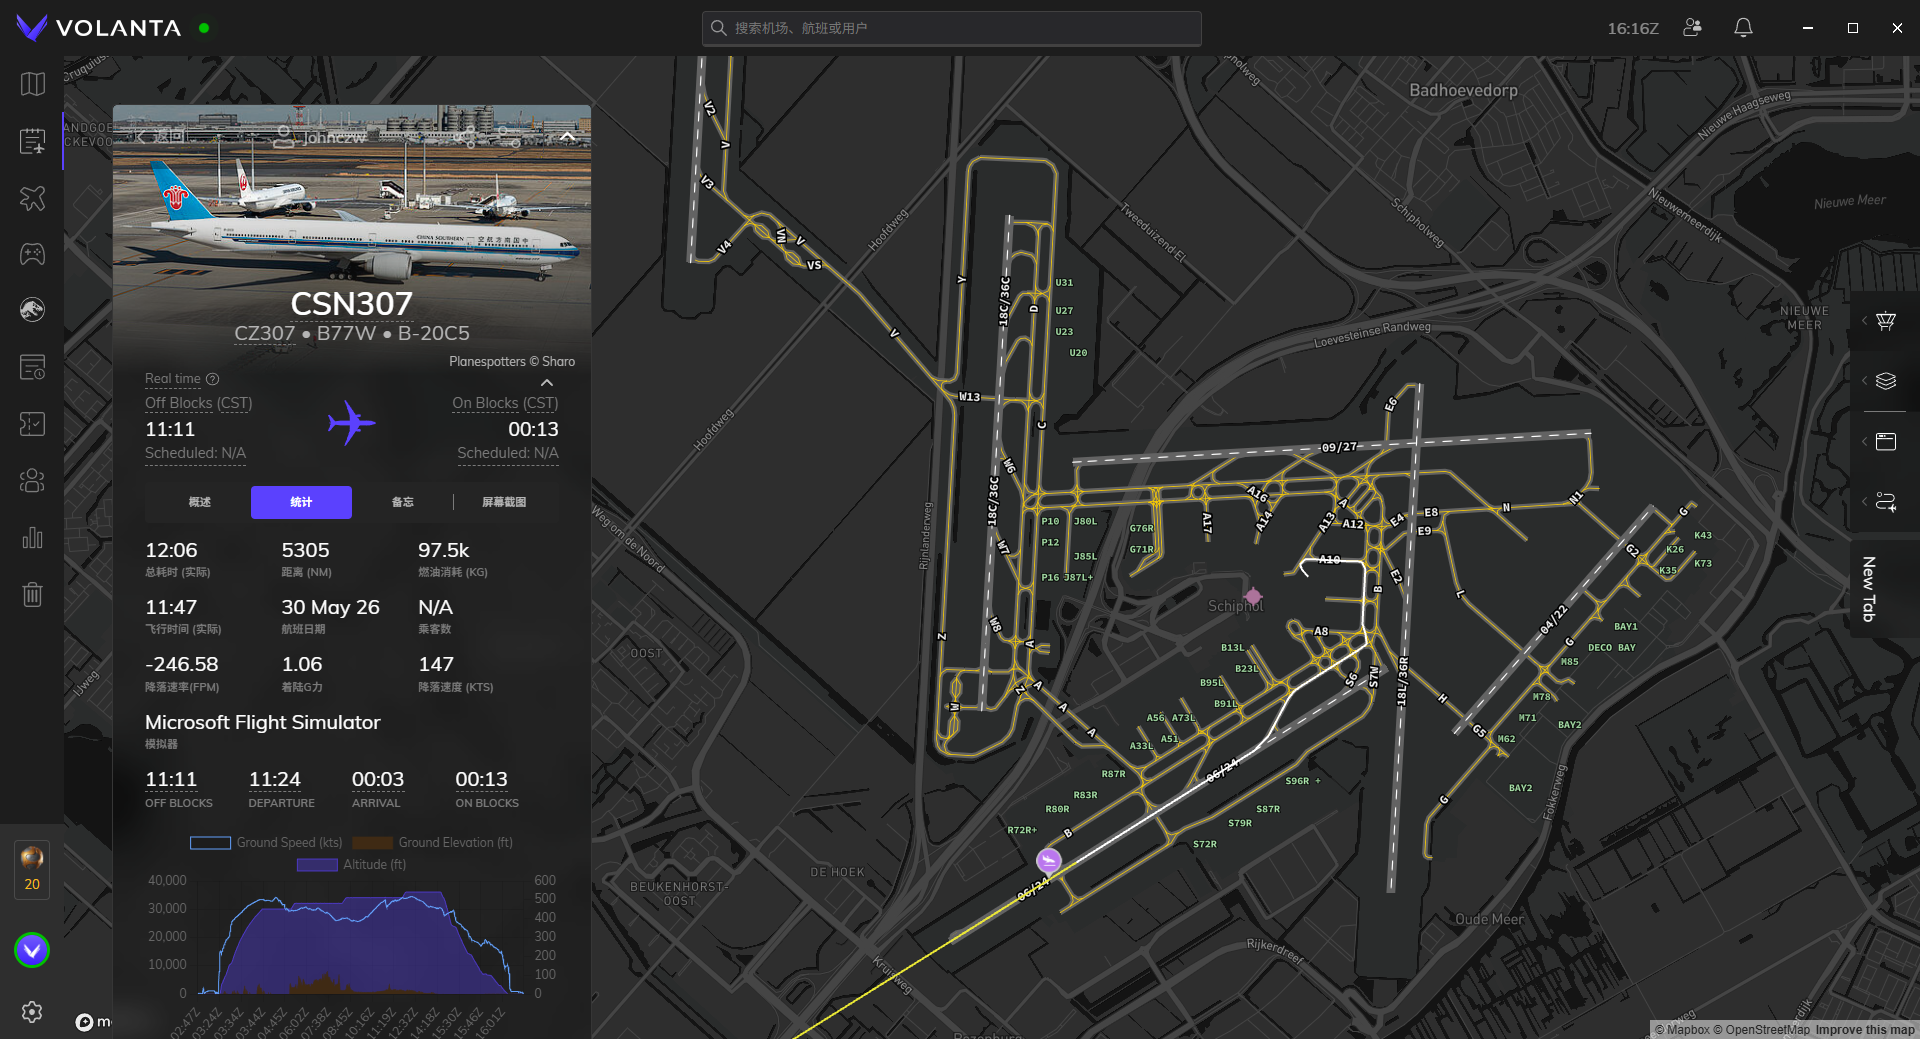Toggle Altitude (ft) chart series
This screenshot has height=1039, width=1920.
[x=351, y=865]
